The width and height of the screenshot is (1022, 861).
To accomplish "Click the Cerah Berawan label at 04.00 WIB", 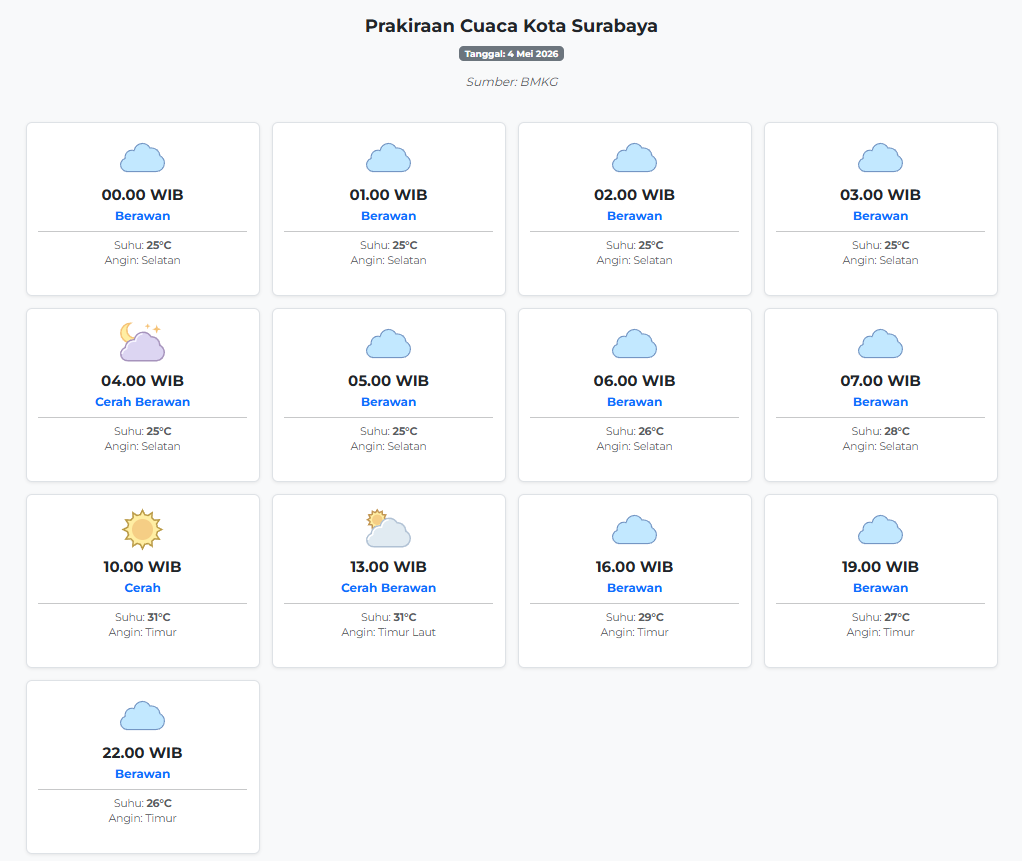I will (142, 401).
